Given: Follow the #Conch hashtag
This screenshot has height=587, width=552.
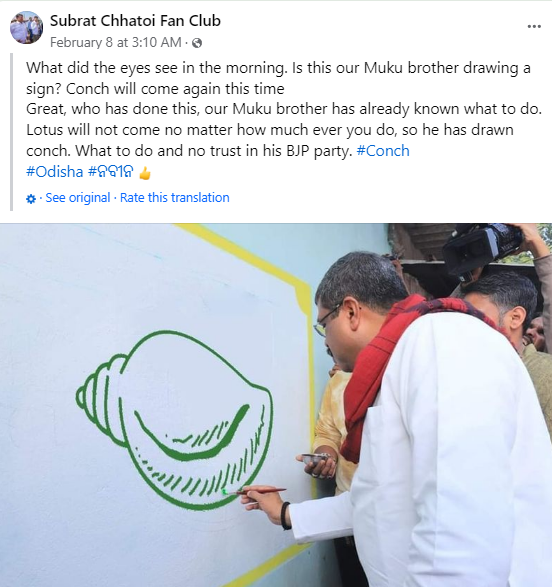Looking at the screenshot, I should 383,151.
